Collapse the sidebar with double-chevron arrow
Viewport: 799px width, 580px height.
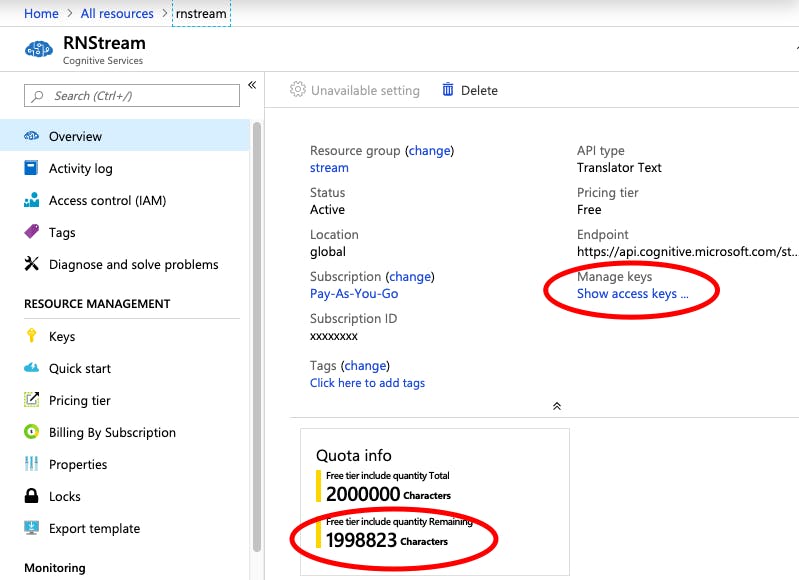coord(252,85)
